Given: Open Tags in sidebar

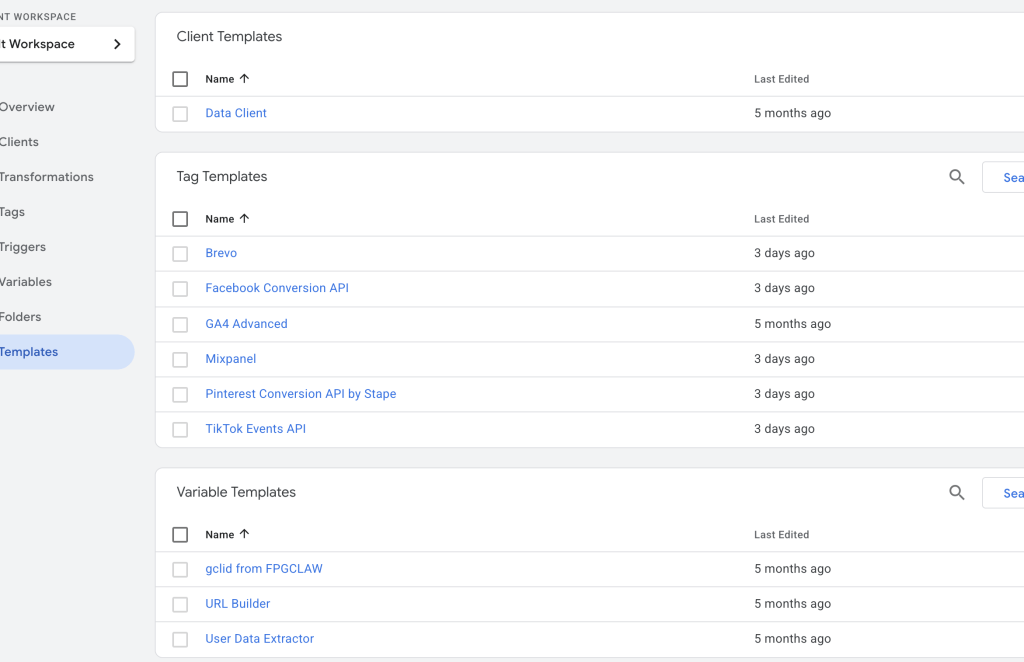Looking at the screenshot, I should (x=12, y=212).
